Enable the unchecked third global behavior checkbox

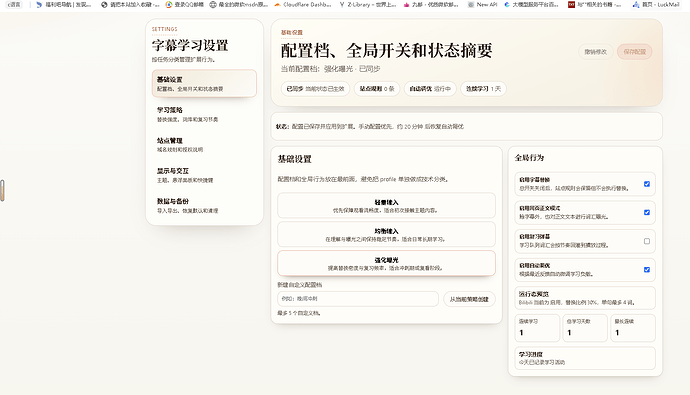point(646,241)
